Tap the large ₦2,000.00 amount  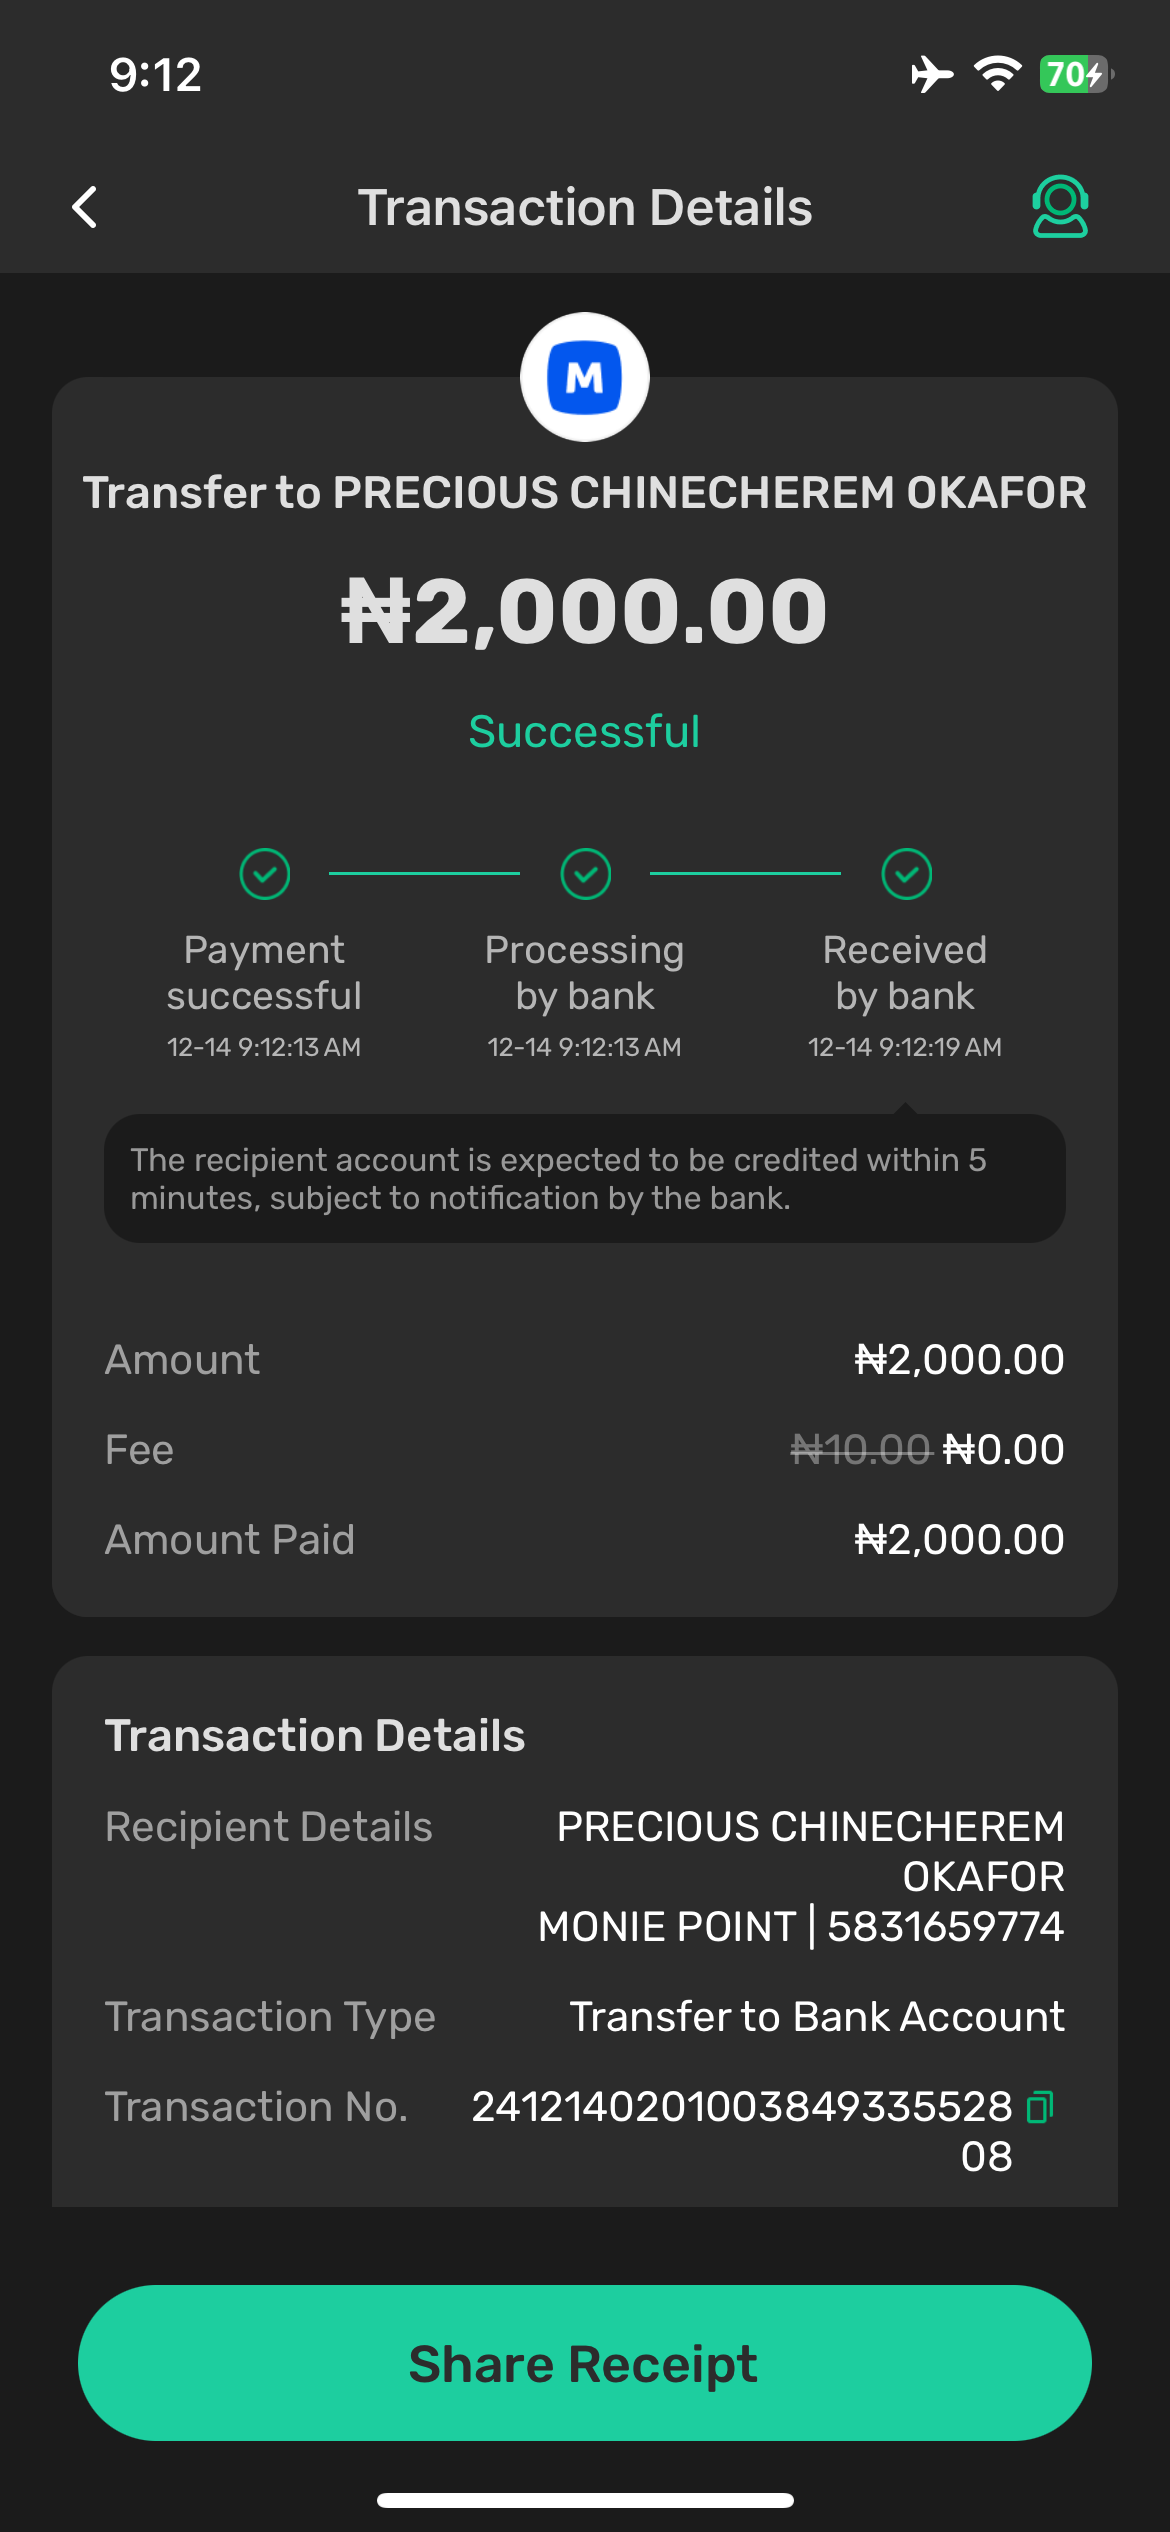(585, 611)
